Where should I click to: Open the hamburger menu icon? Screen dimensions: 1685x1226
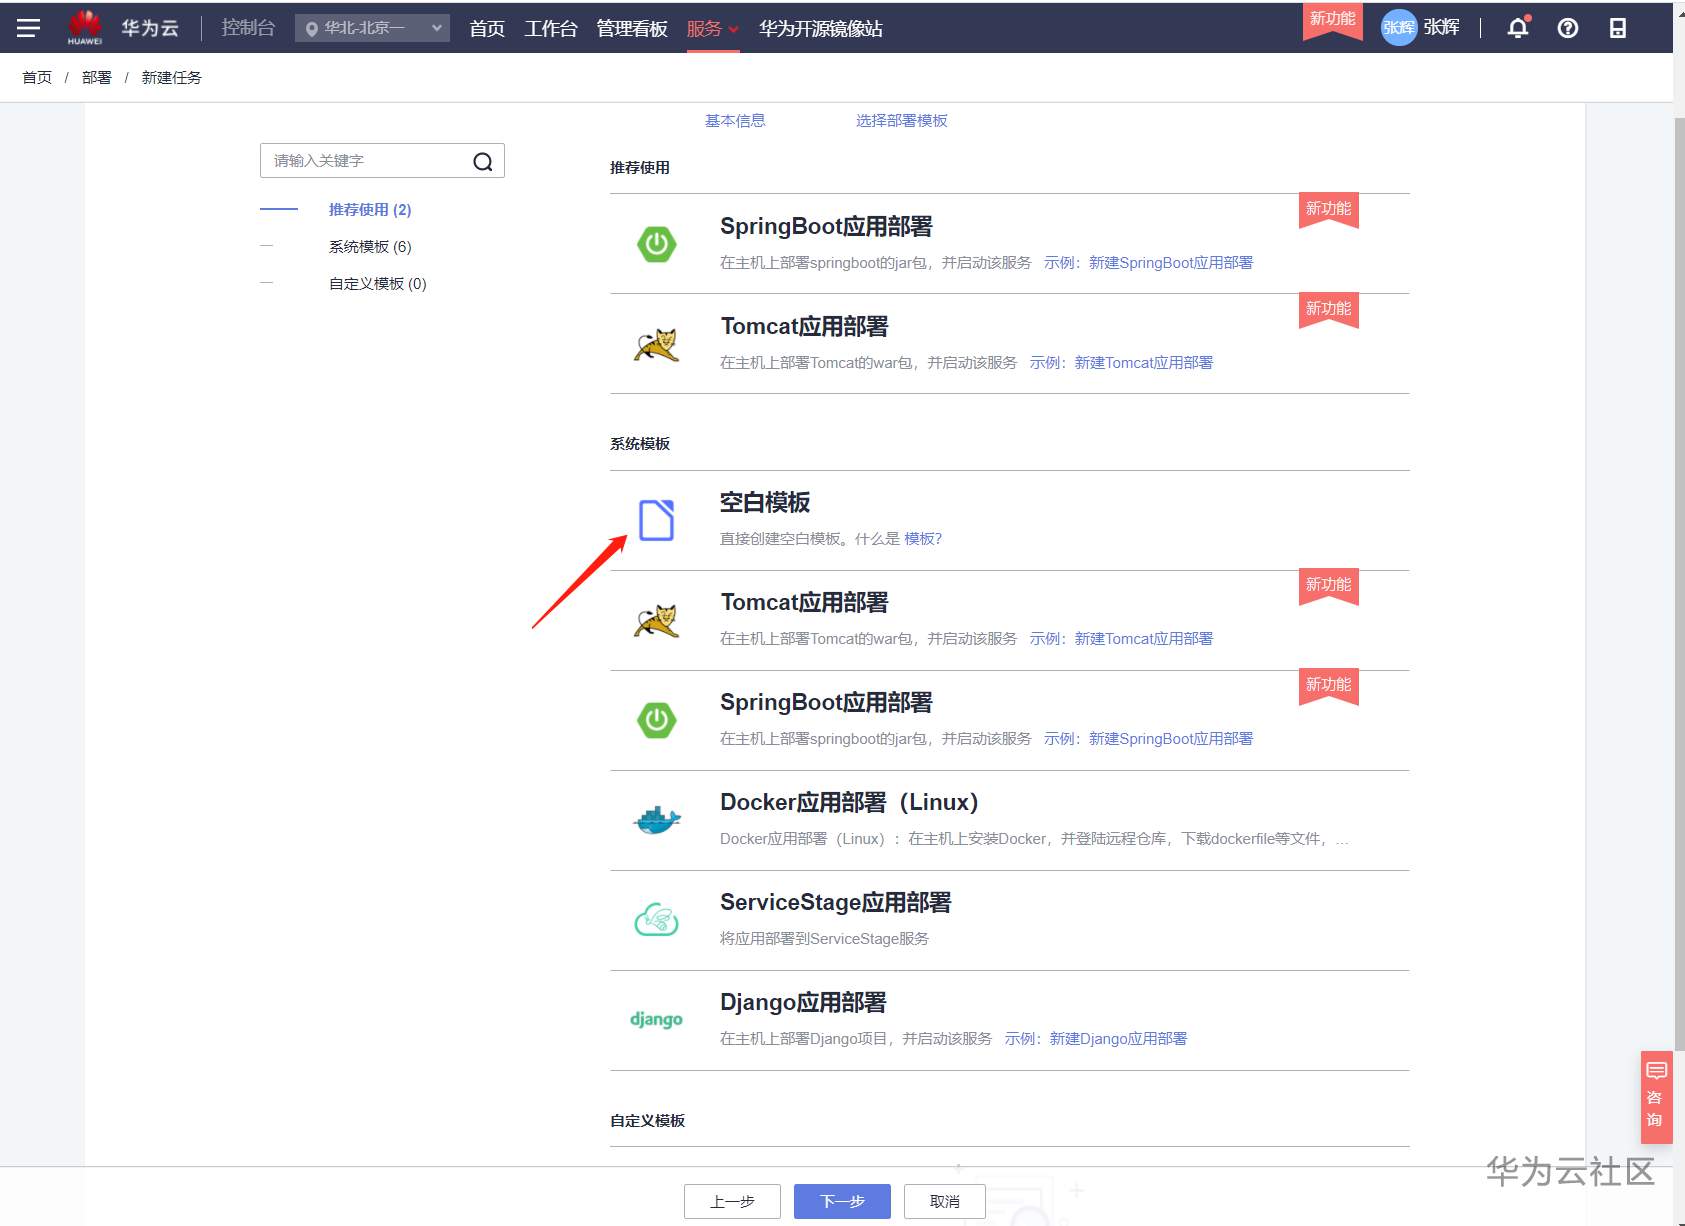tap(29, 28)
